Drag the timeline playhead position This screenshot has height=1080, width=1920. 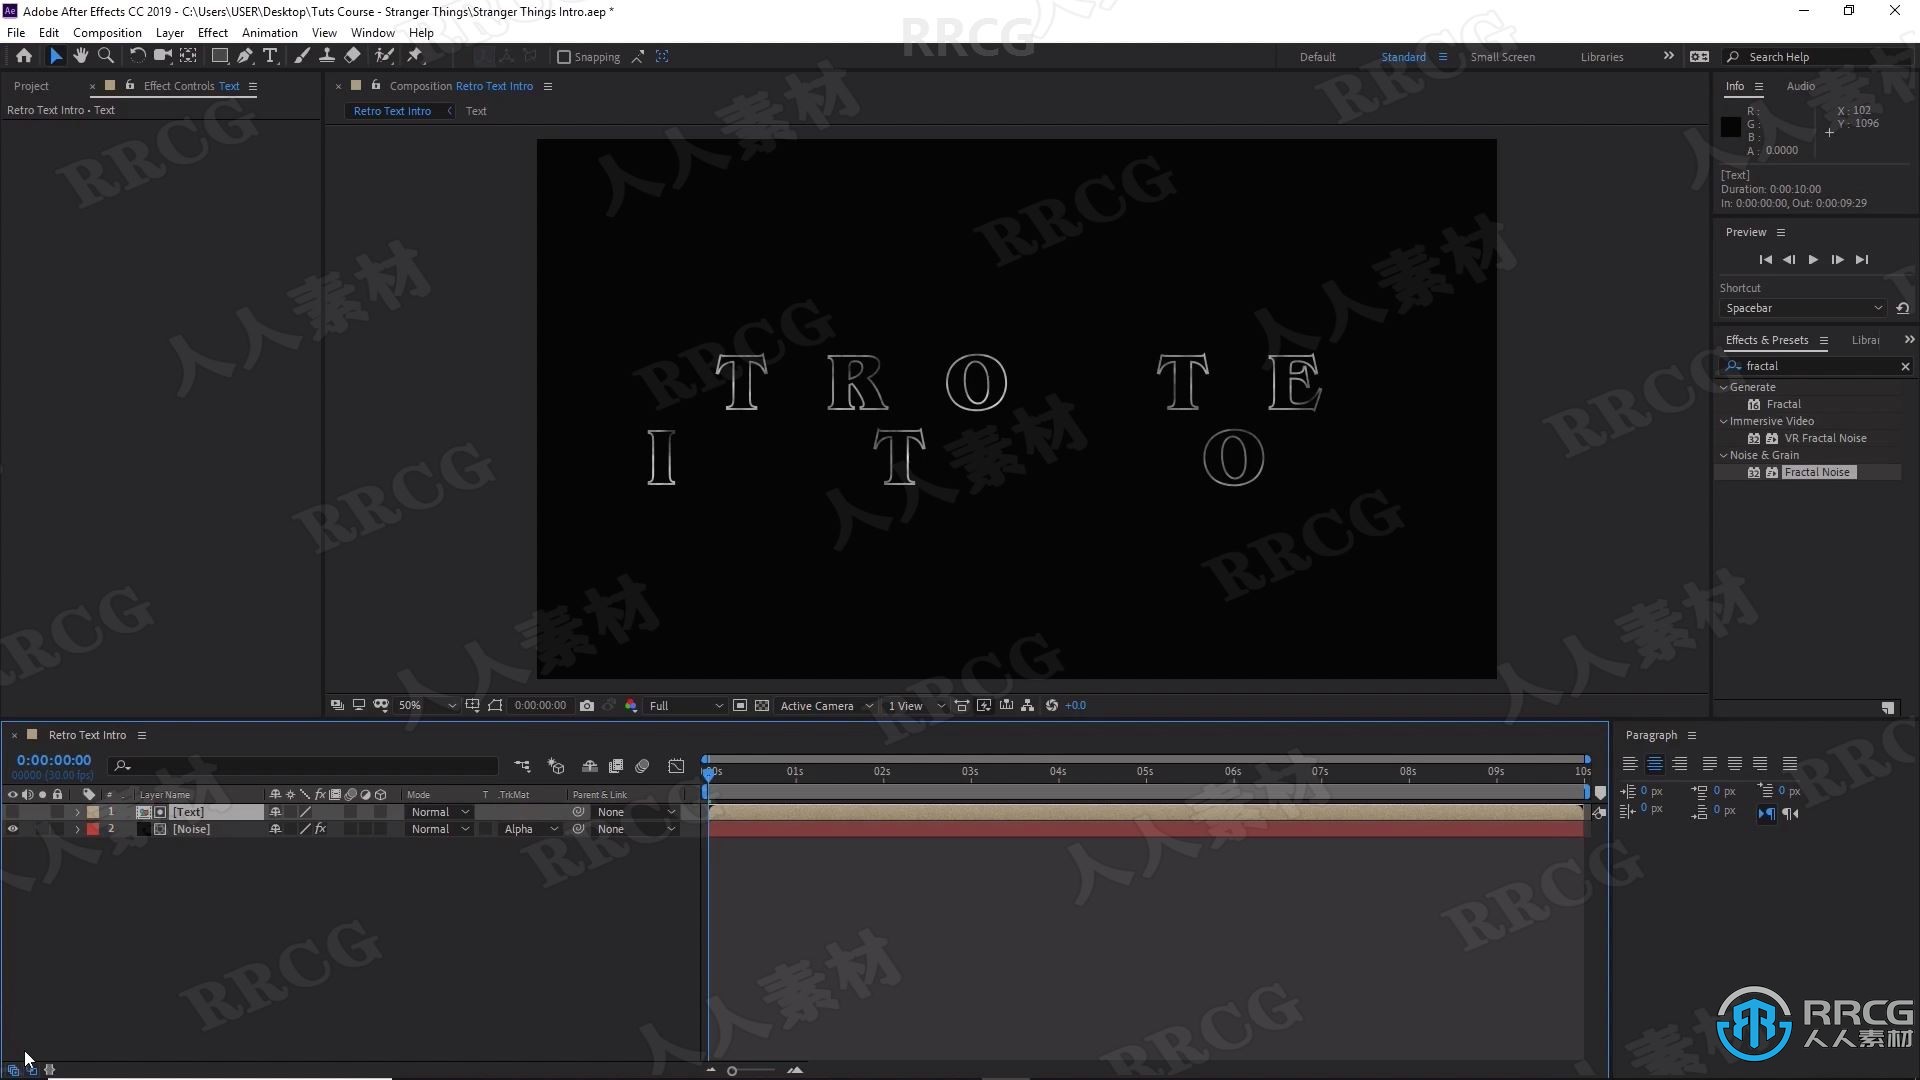click(708, 771)
